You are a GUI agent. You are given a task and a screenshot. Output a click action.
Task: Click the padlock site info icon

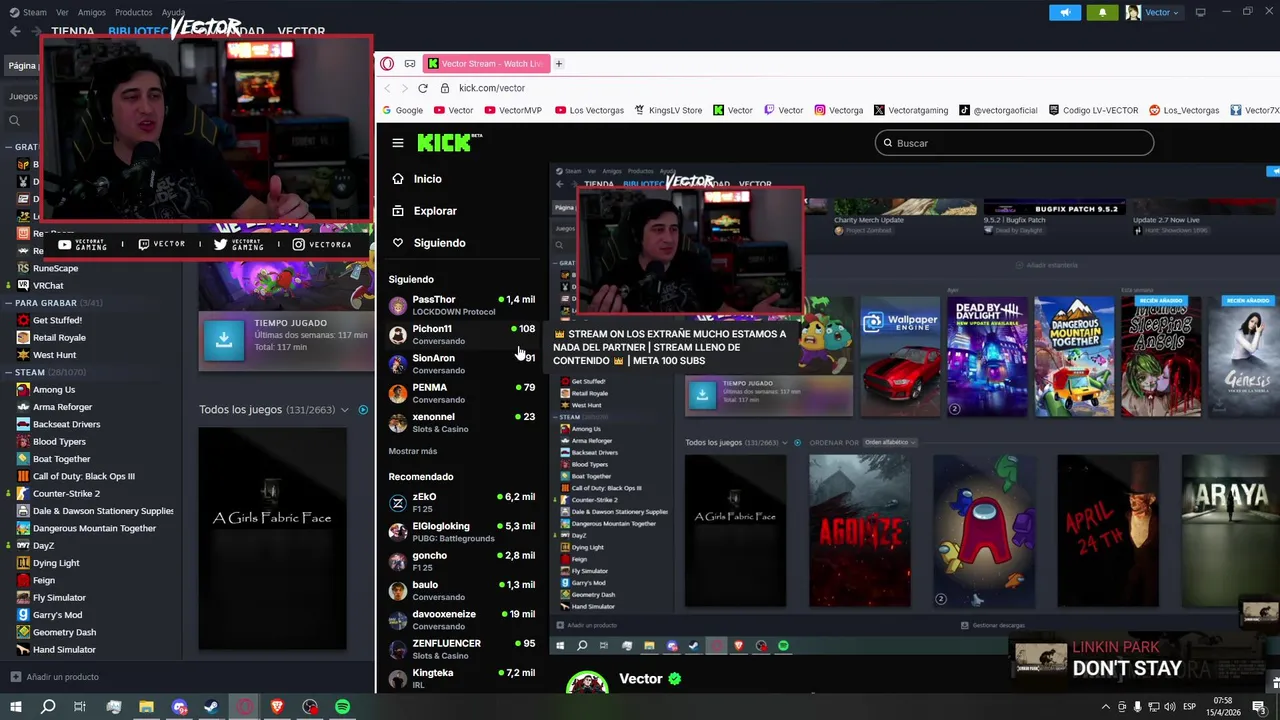(445, 88)
